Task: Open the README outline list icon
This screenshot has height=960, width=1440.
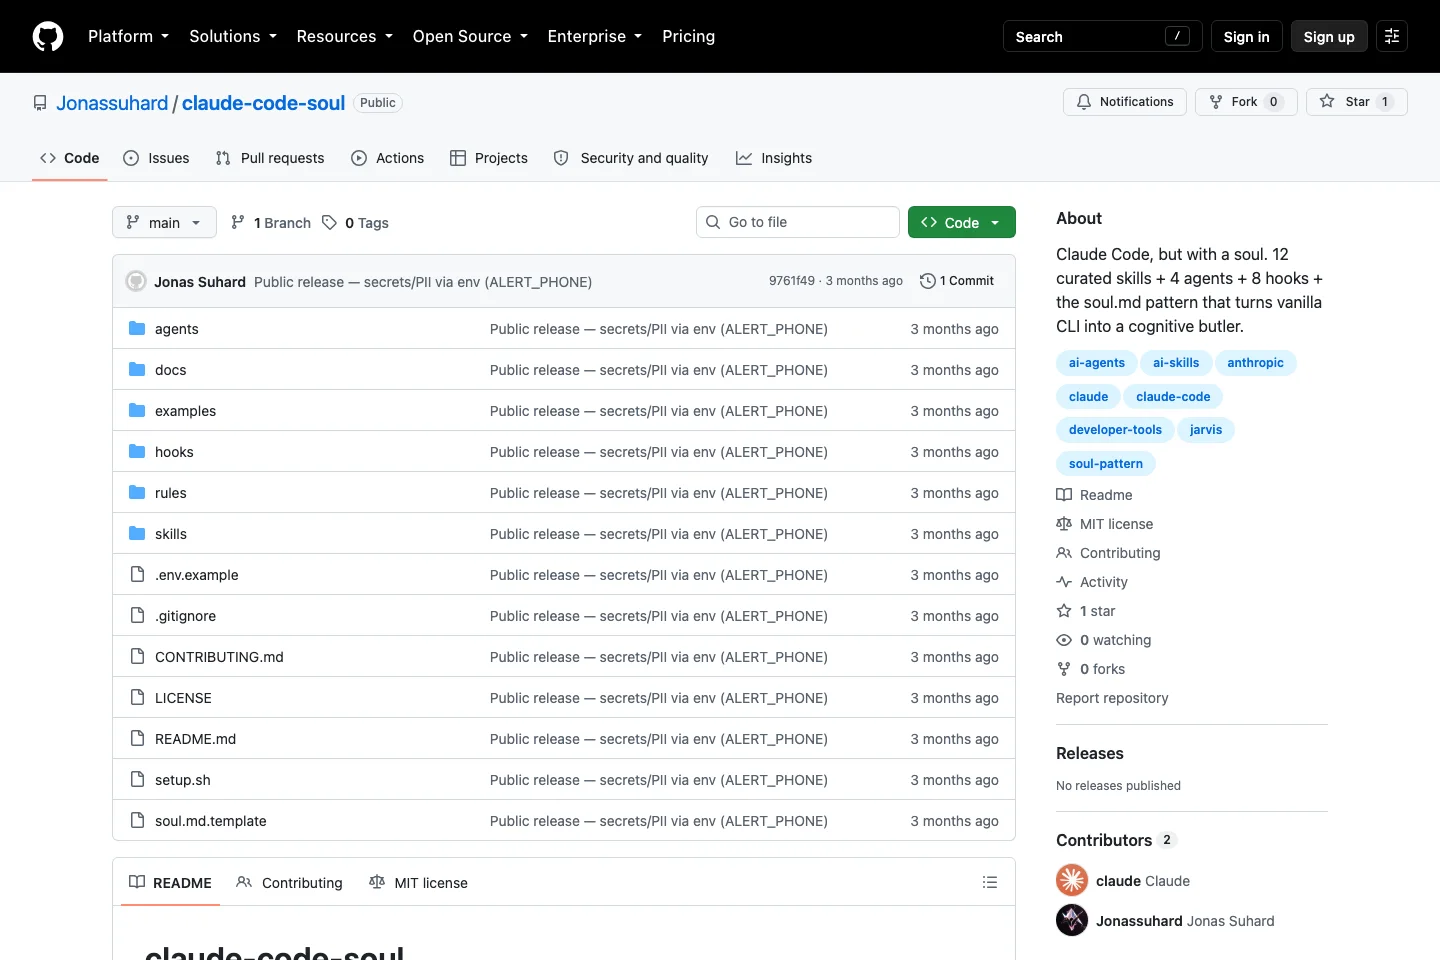Action: click(x=990, y=882)
